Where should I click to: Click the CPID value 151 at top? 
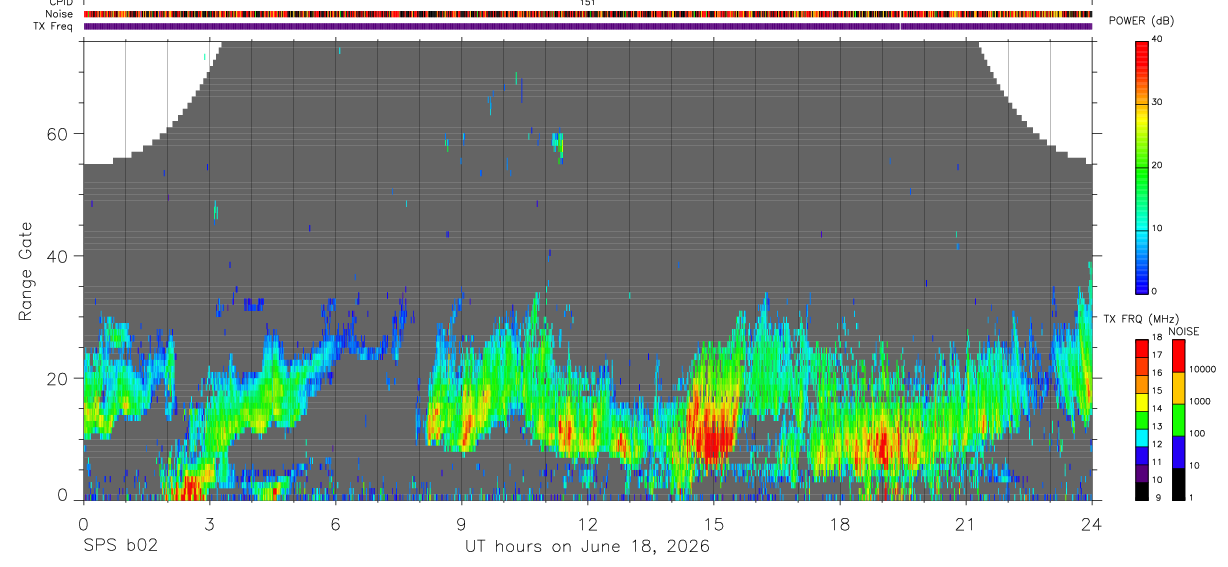click(588, 3)
